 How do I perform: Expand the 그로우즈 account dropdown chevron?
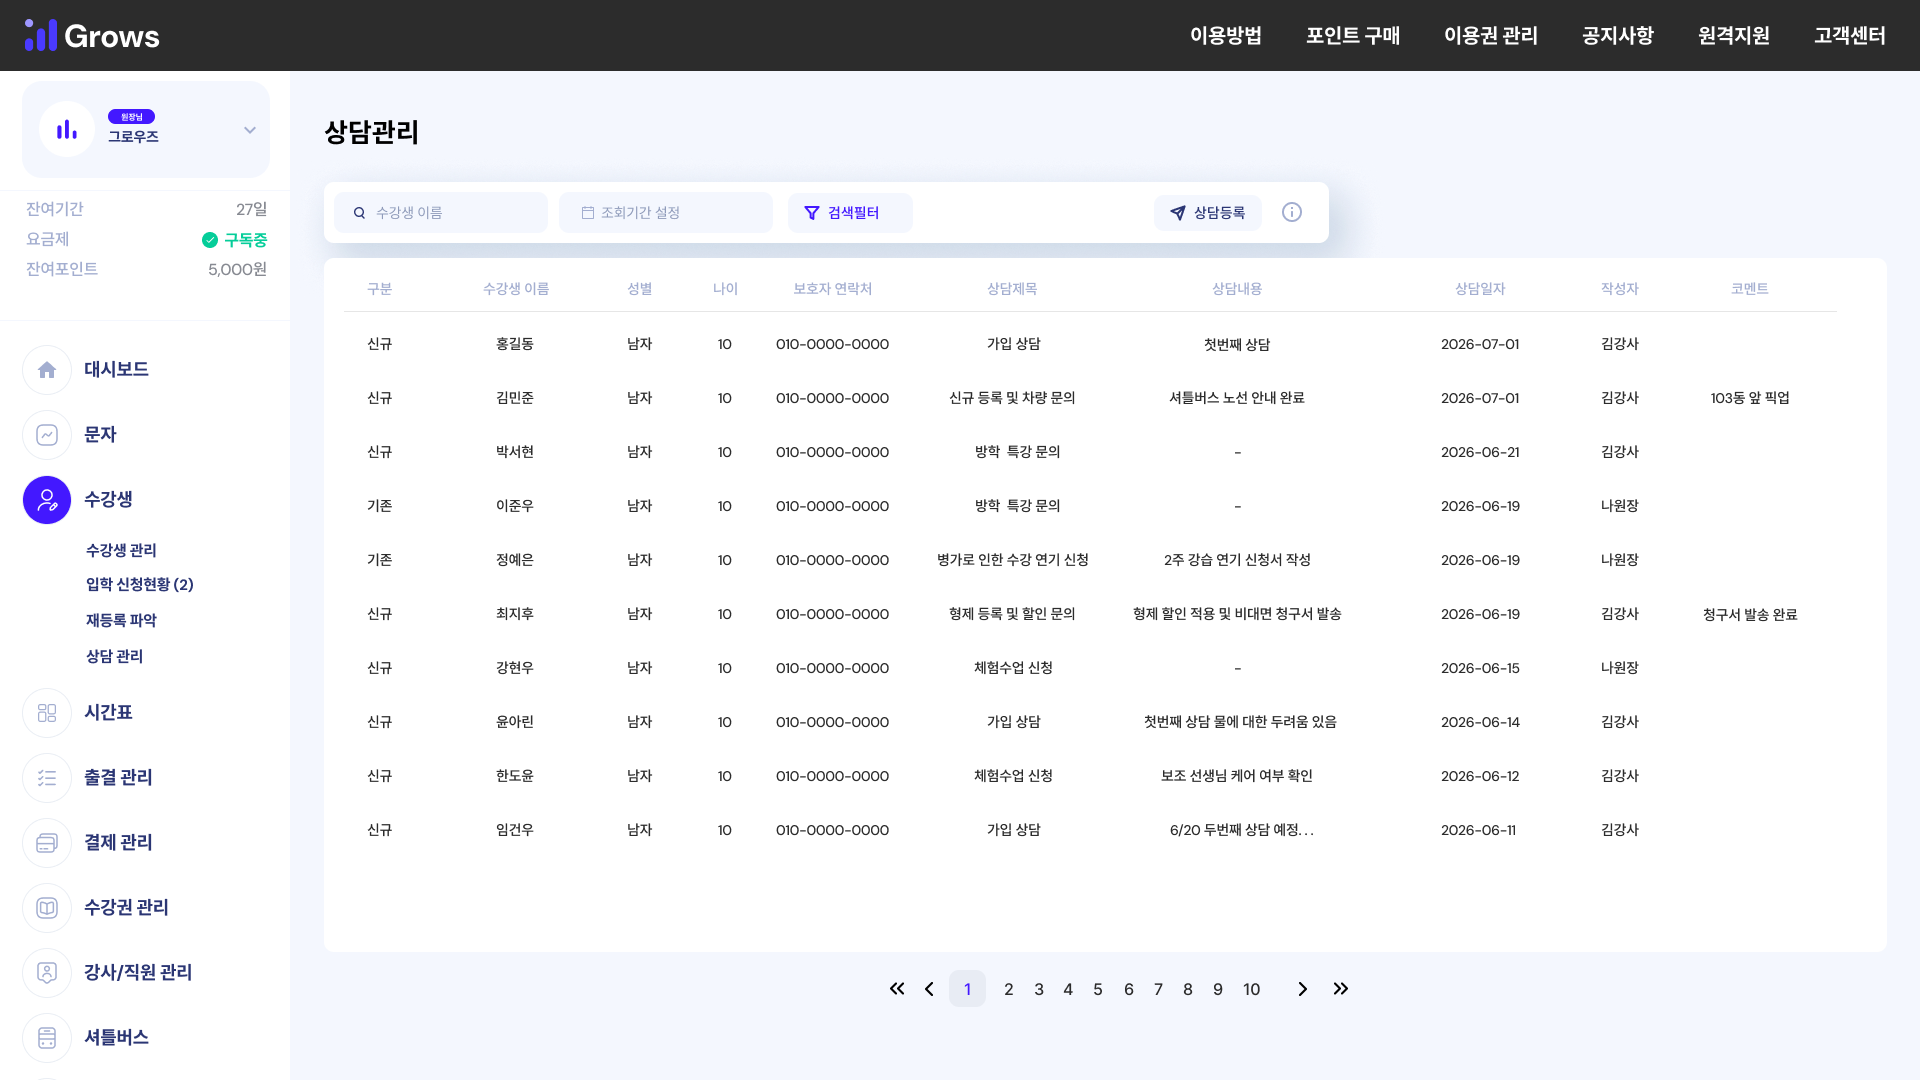coord(250,130)
